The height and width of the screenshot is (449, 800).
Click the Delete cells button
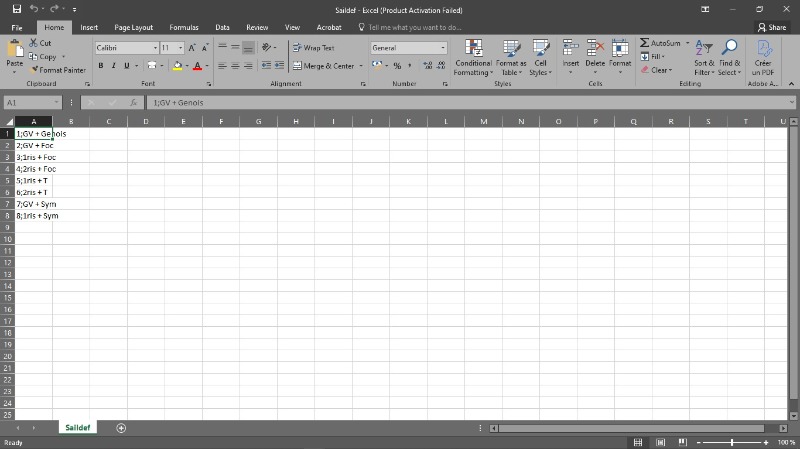point(595,58)
